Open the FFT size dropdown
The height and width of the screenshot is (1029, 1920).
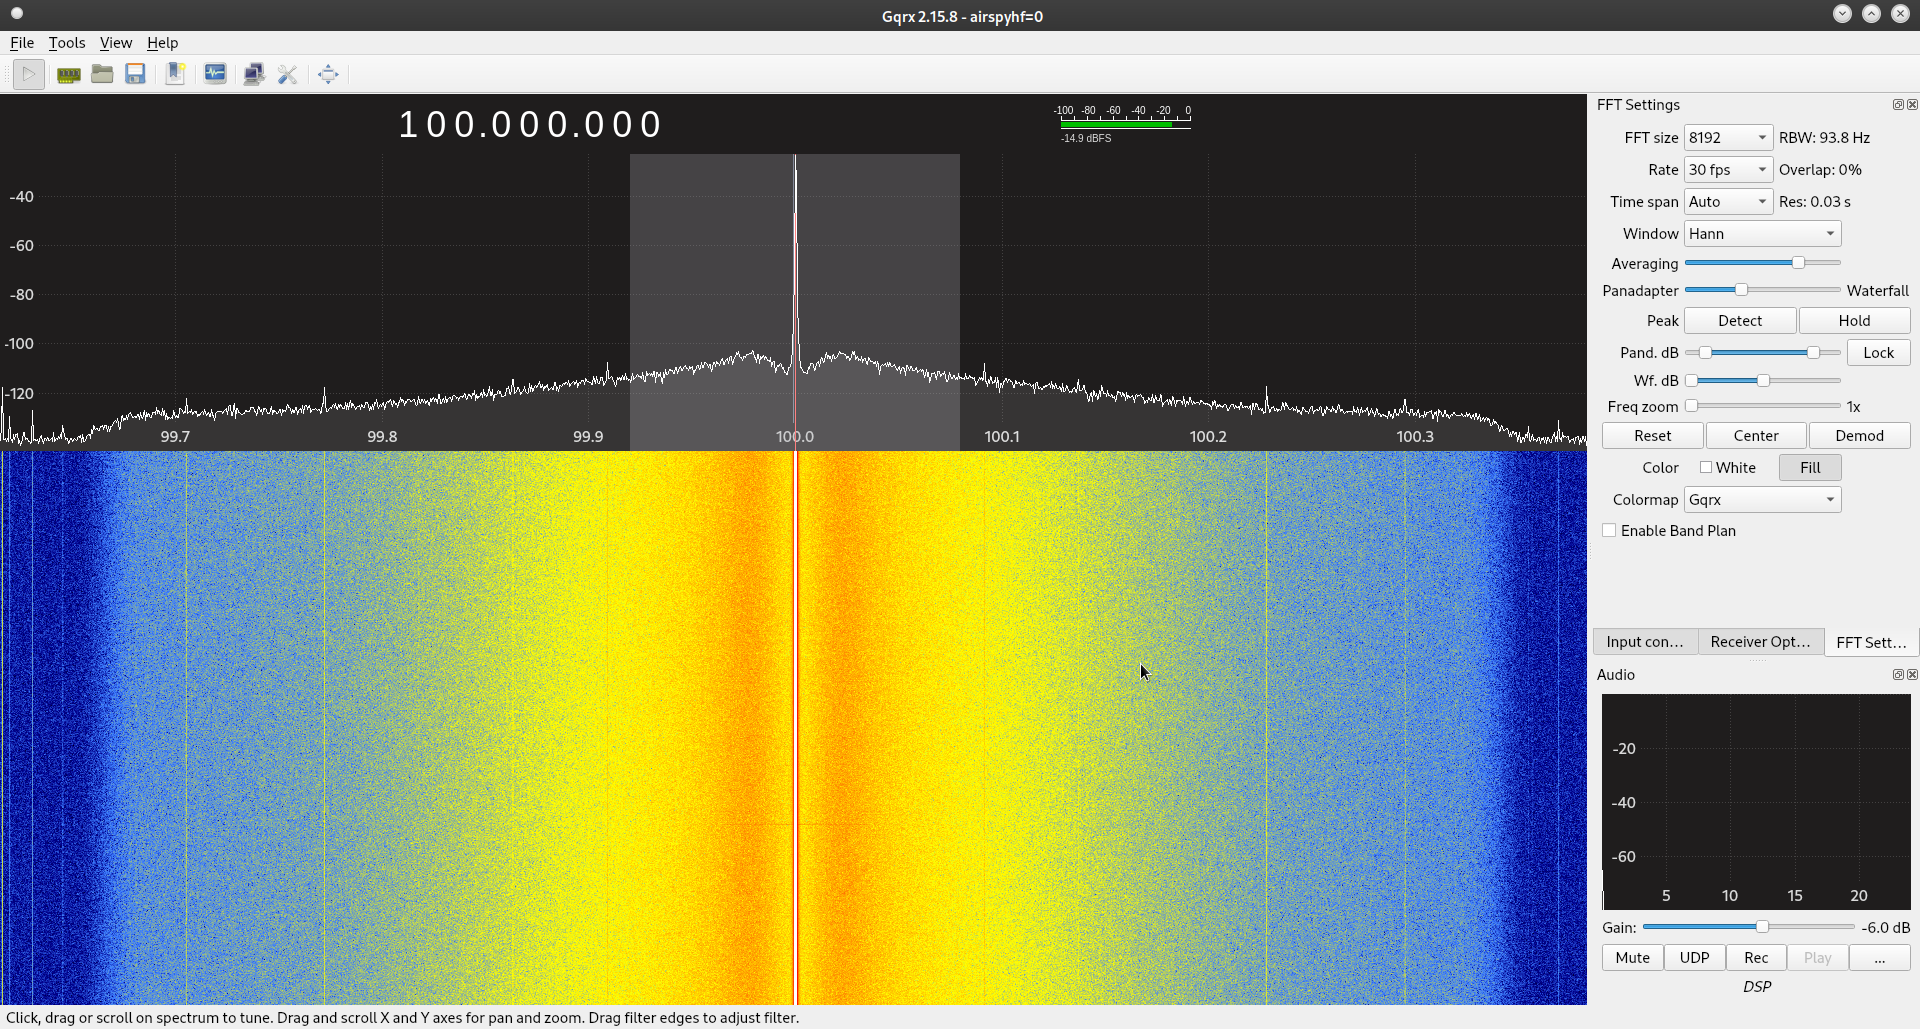1727,138
